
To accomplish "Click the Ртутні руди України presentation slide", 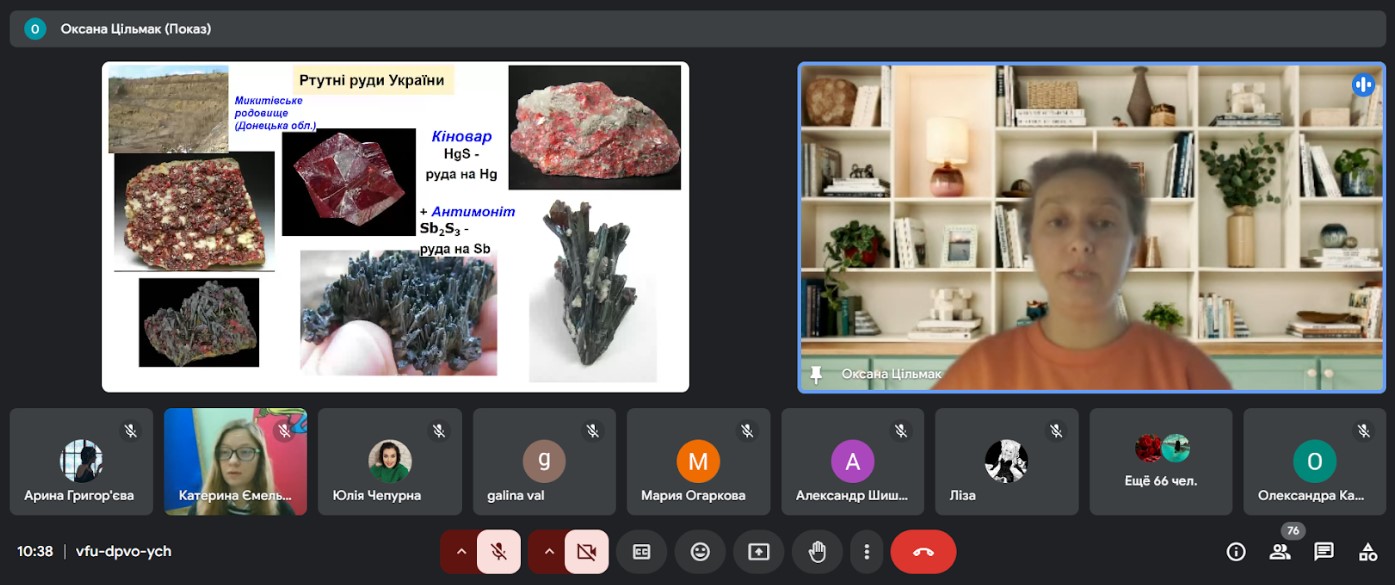I will coord(395,227).
